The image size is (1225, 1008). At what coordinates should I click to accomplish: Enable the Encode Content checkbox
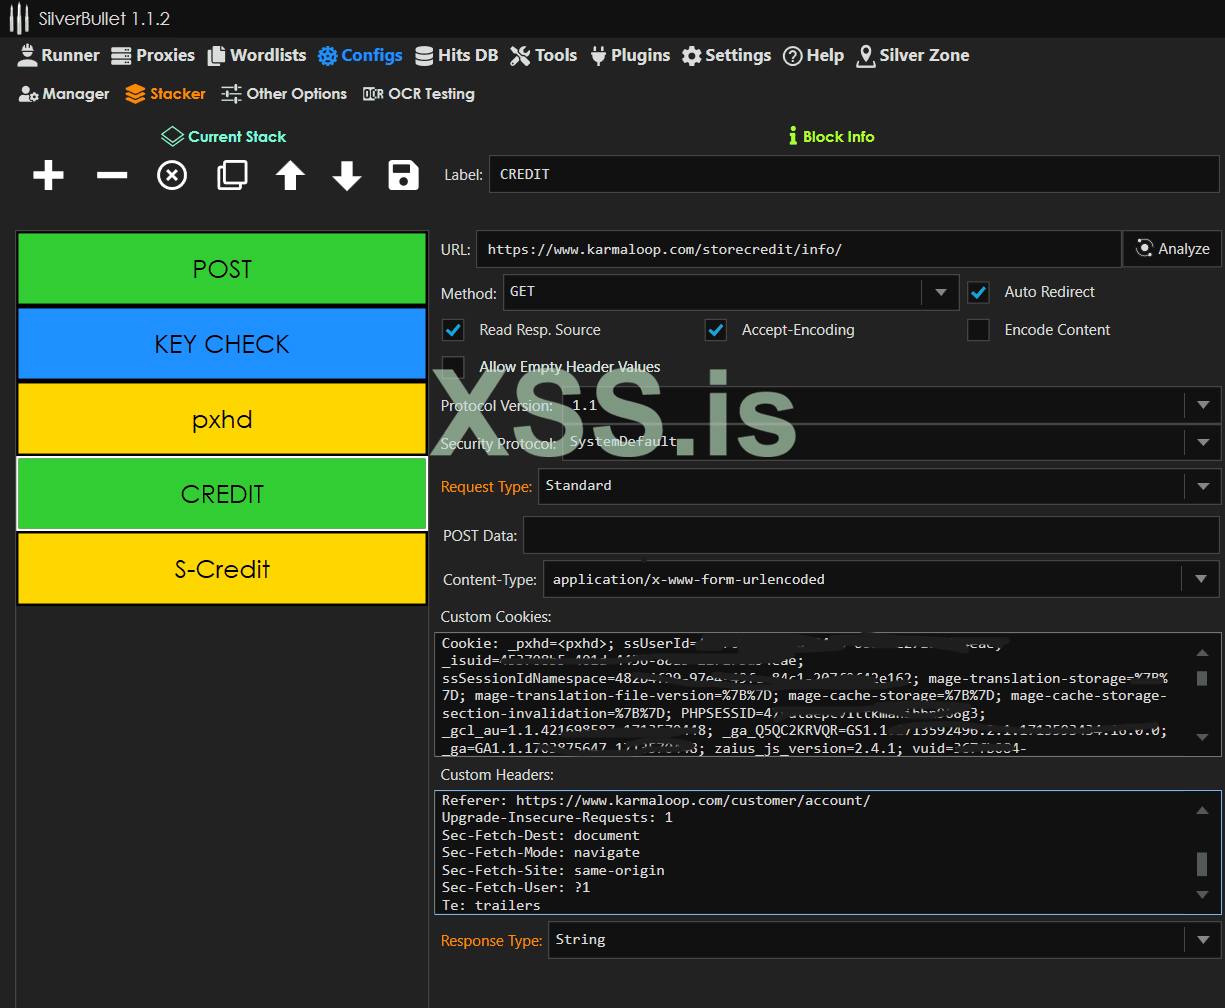pyautogui.click(x=978, y=330)
